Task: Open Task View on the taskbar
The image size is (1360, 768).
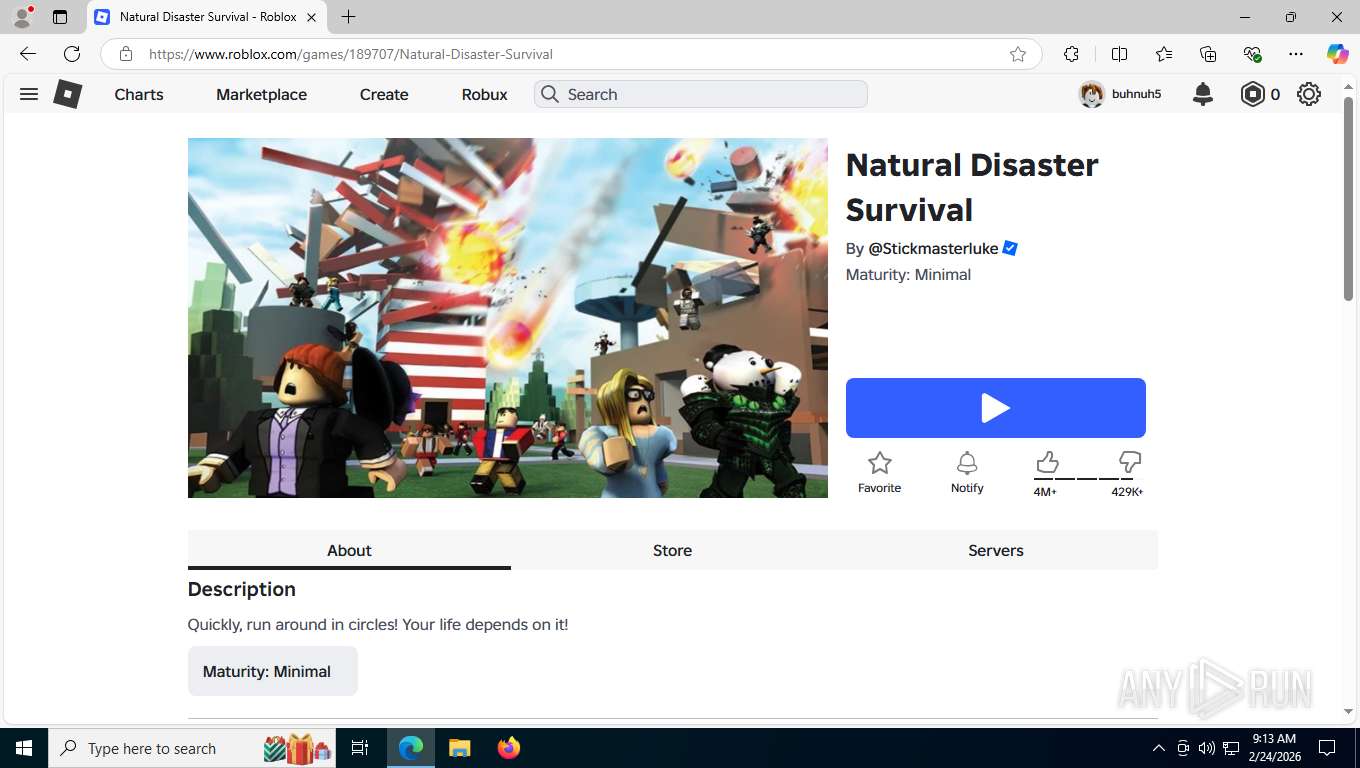Action: (x=360, y=748)
